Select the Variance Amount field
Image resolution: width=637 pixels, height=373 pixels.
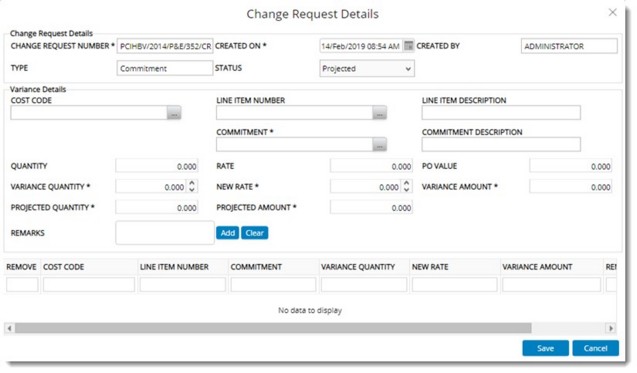(x=570, y=187)
